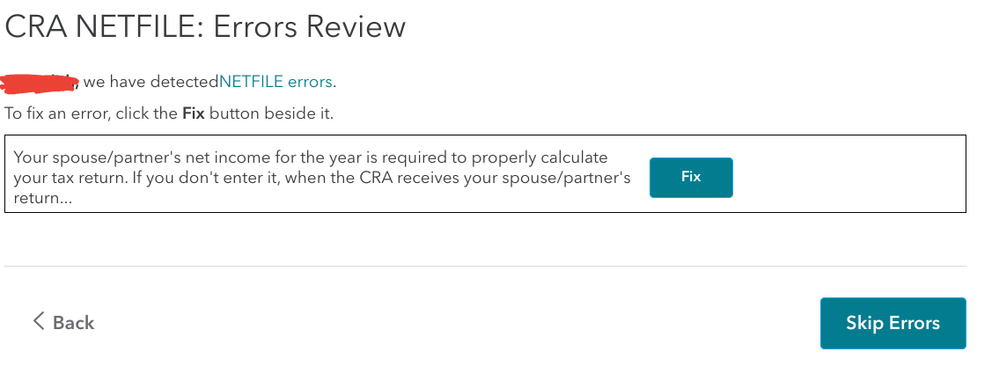Viewport: 999px width, 388px height.
Task: Click the 'properly calculate' phrase in error text
Action: pos(542,157)
